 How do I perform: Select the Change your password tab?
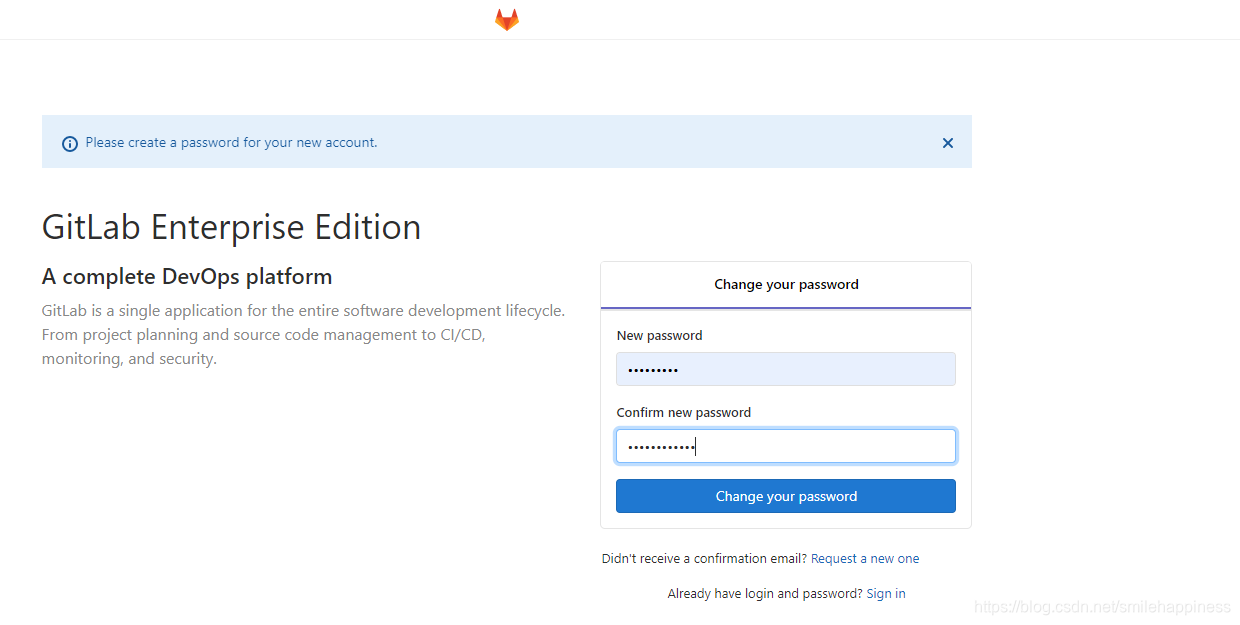786,285
